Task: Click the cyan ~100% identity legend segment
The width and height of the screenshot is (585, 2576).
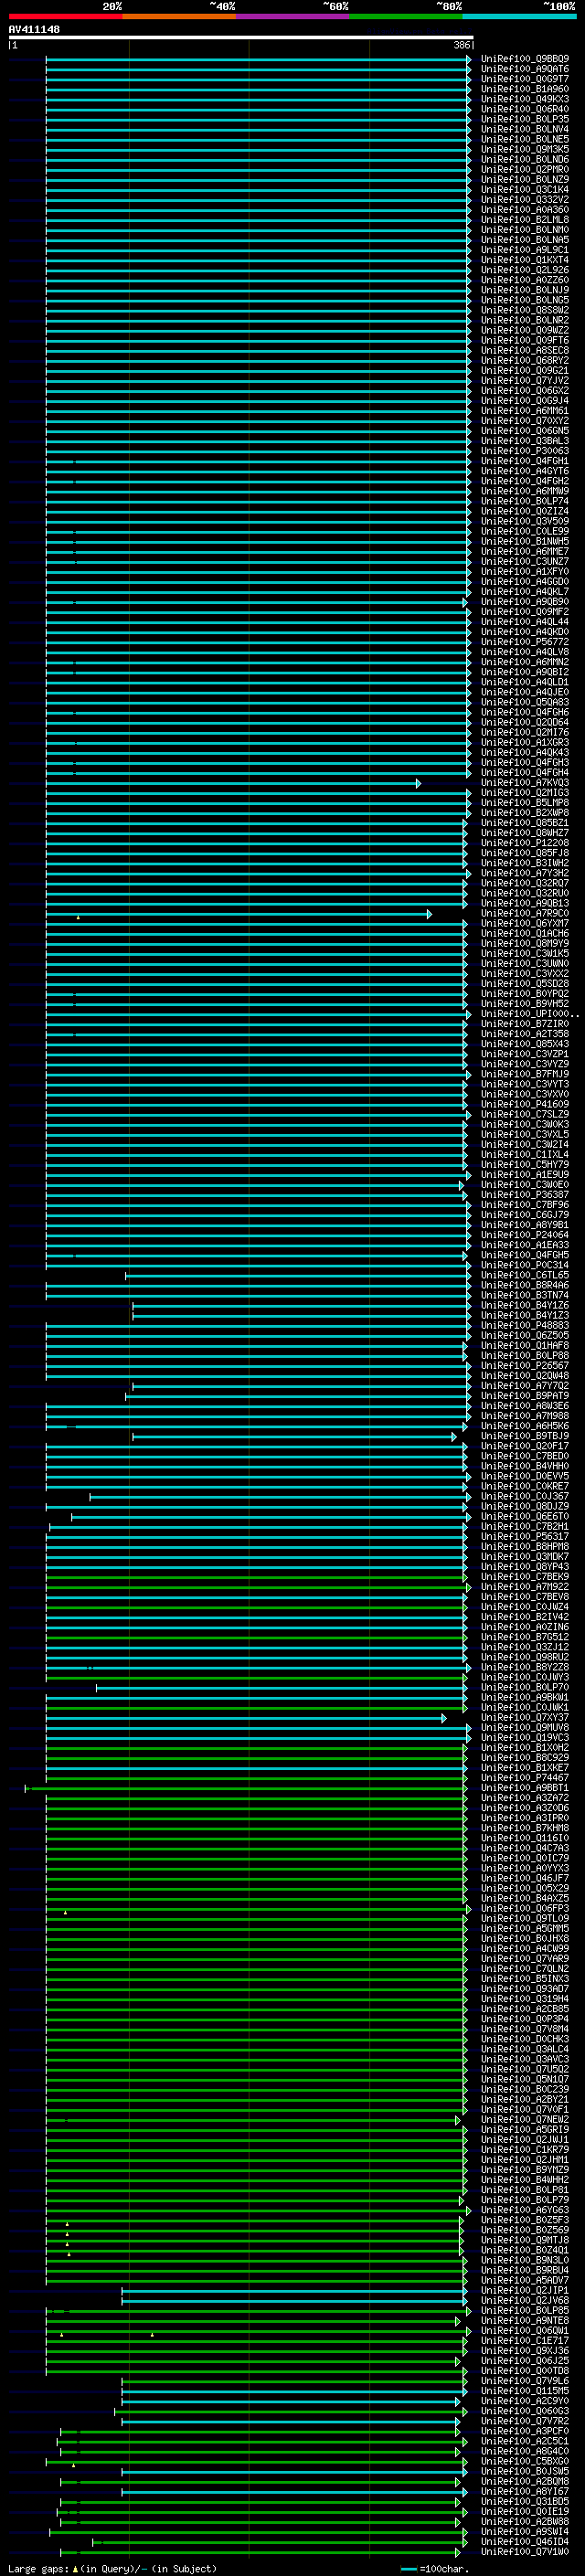Action: pos(519,17)
